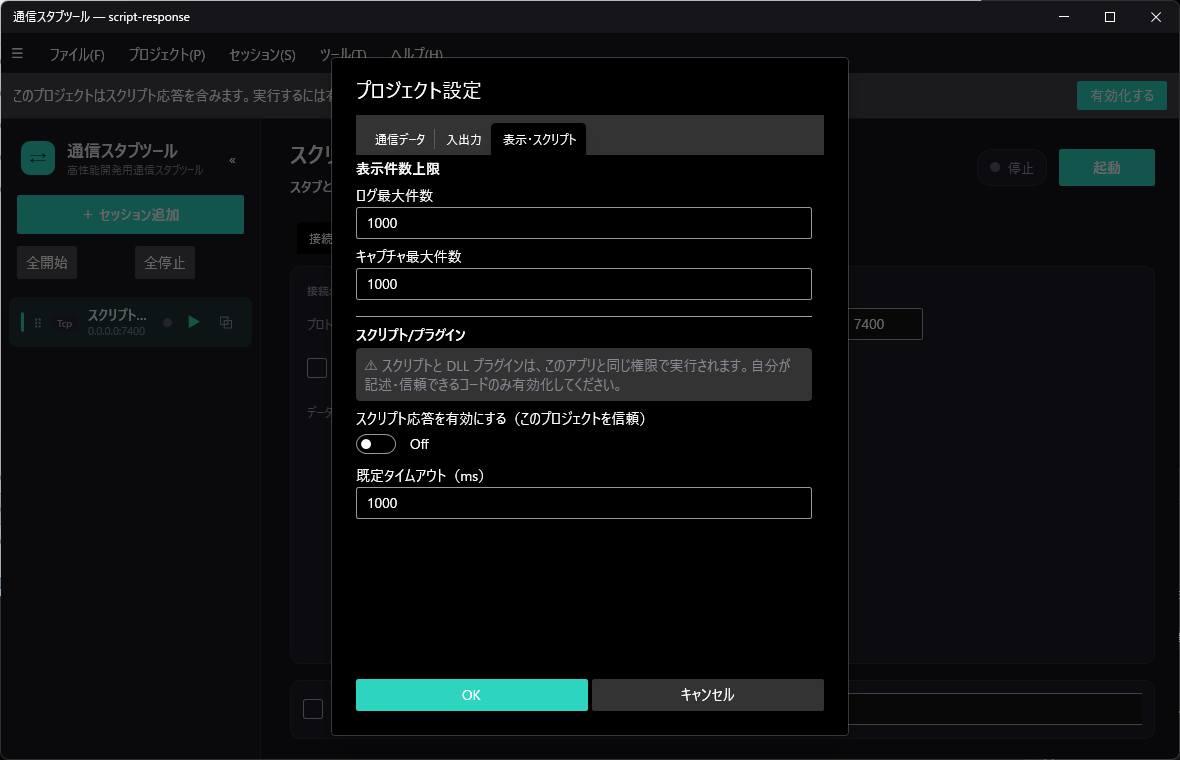The height and width of the screenshot is (760, 1180).
Task: Grab the drag handle of スクリプト session
Action: [38, 323]
